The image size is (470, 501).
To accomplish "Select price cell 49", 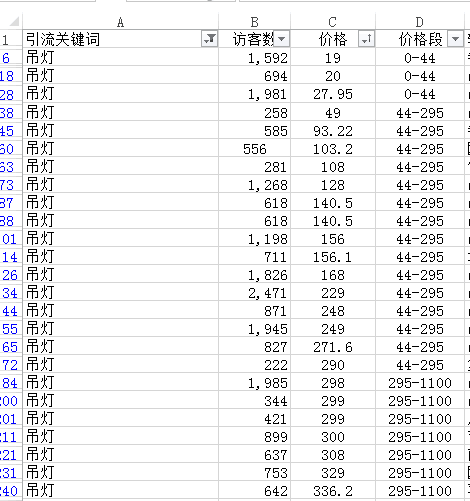I will tap(333, 112).
